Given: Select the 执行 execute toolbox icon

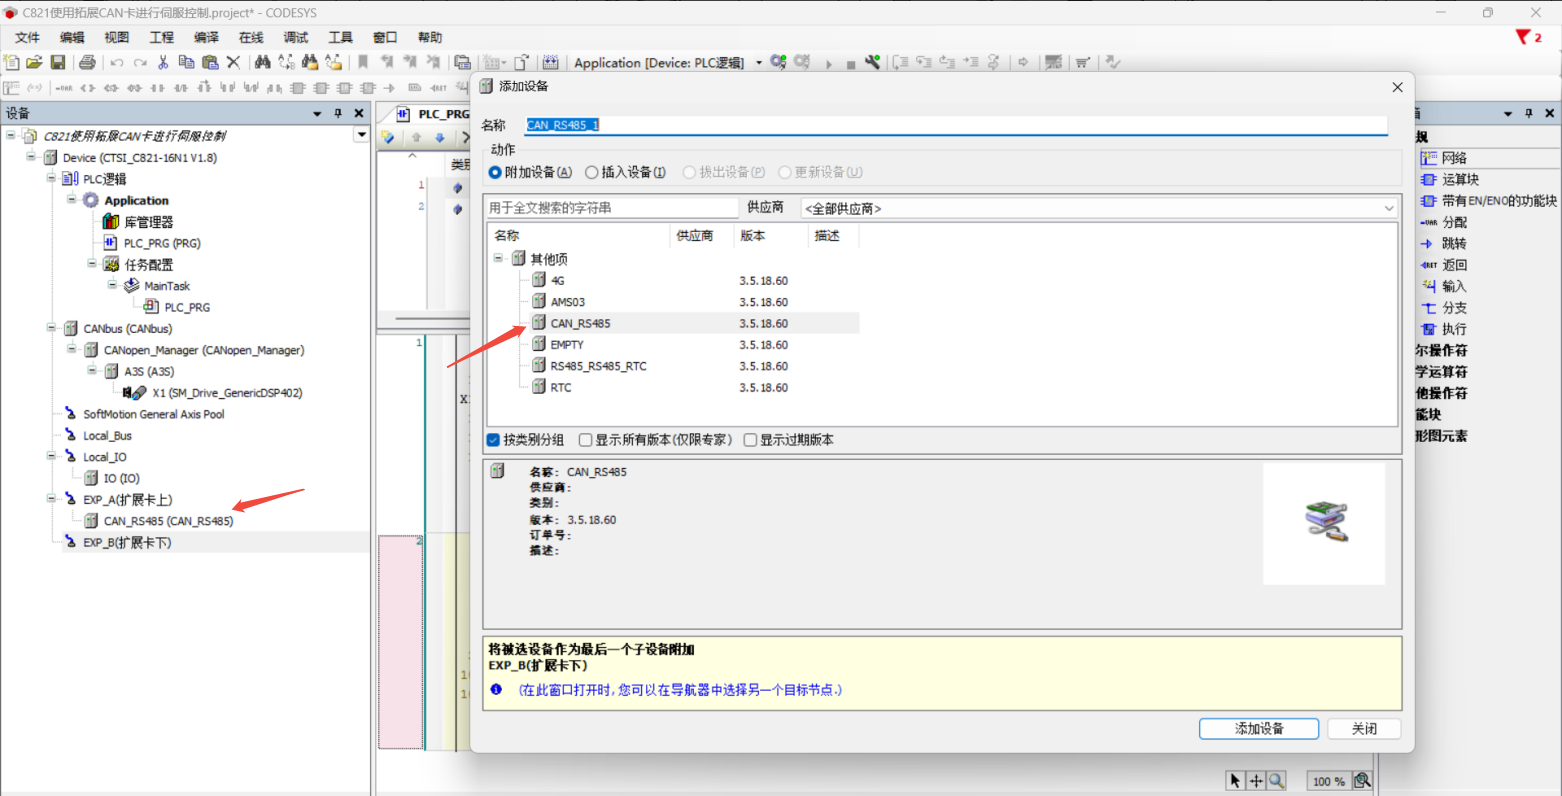Looking at the screenshot, I should 1429,329.
